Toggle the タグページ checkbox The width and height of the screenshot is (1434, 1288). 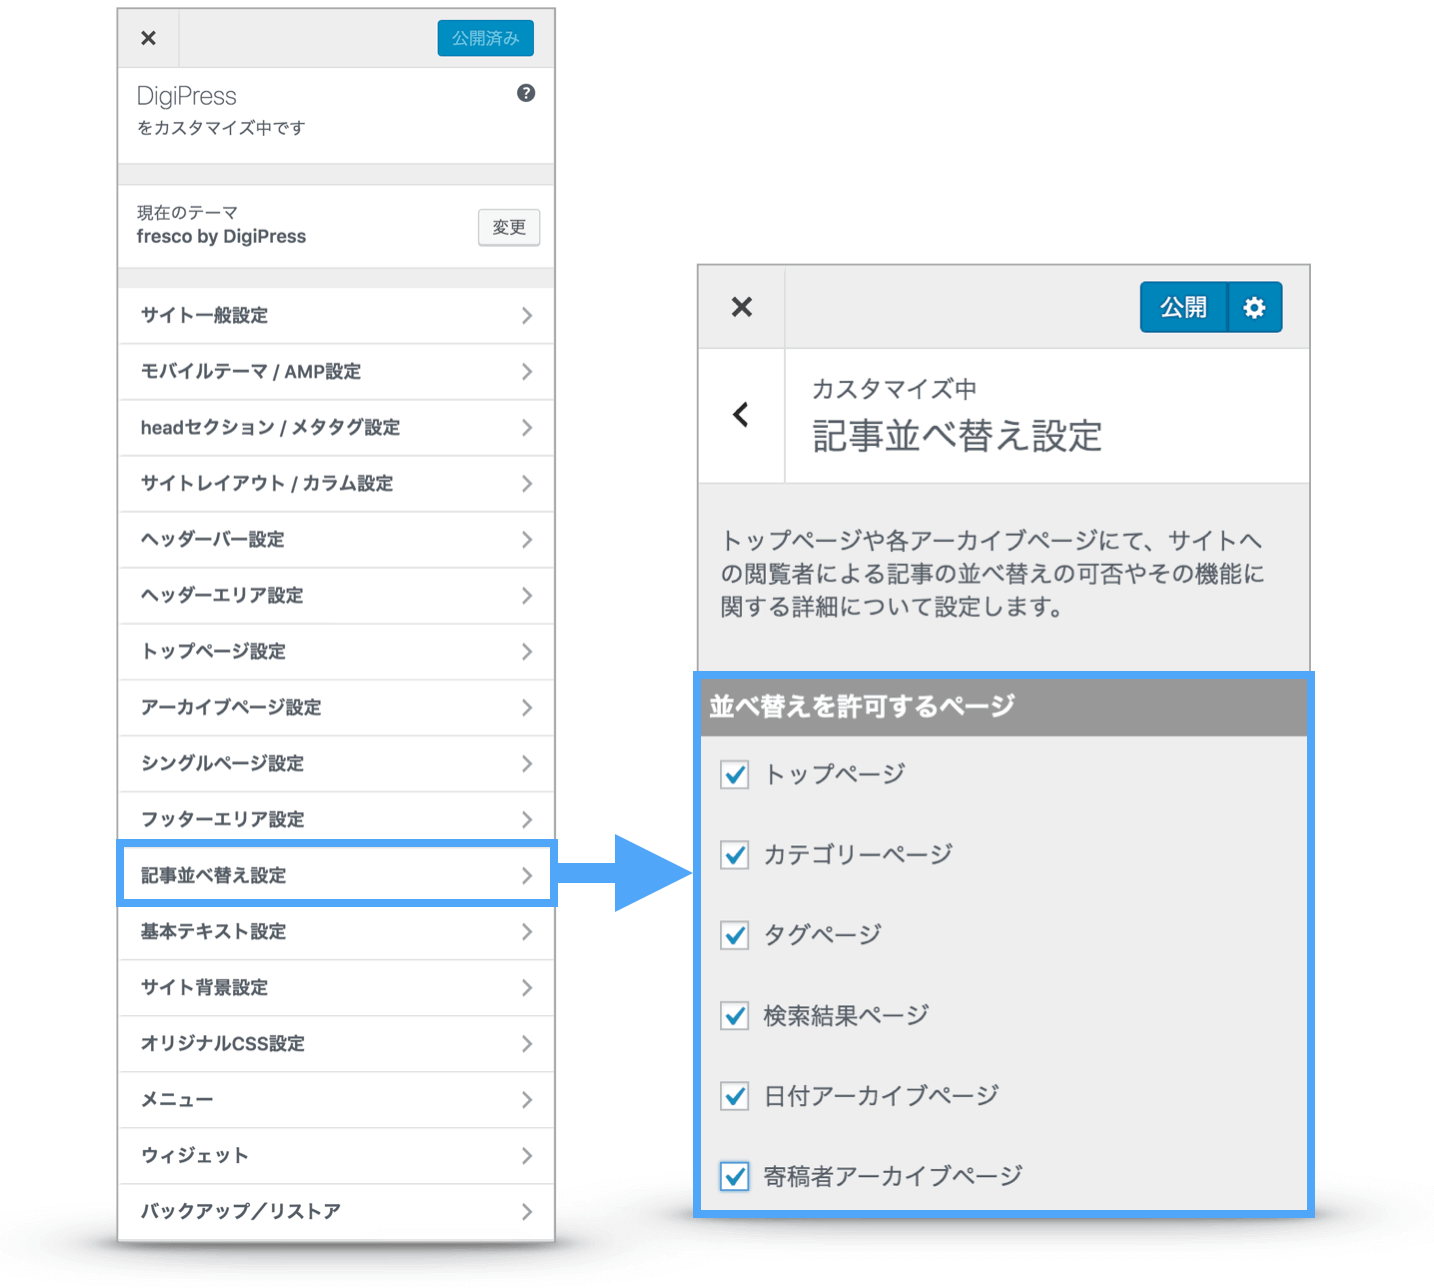(735, 935)
